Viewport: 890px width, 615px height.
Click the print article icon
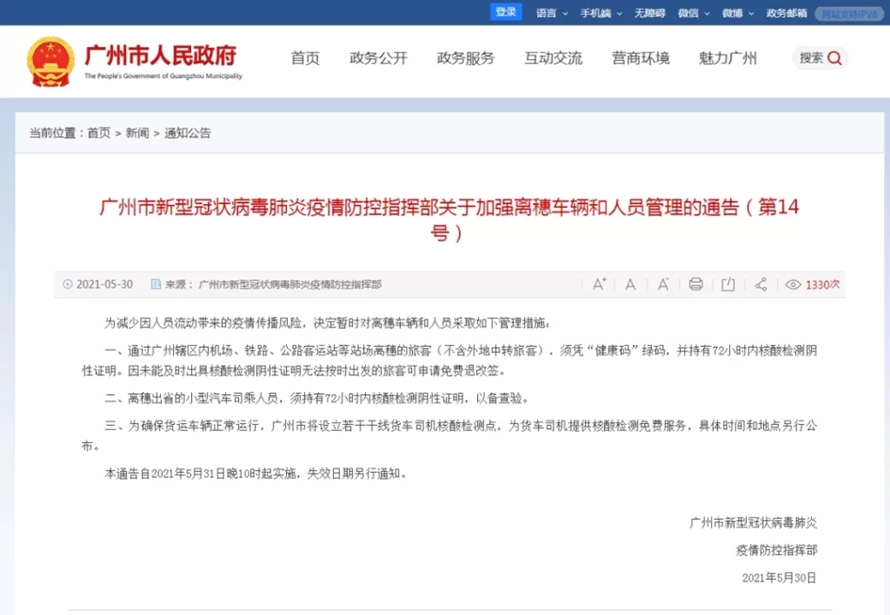(x=696, y=284)
